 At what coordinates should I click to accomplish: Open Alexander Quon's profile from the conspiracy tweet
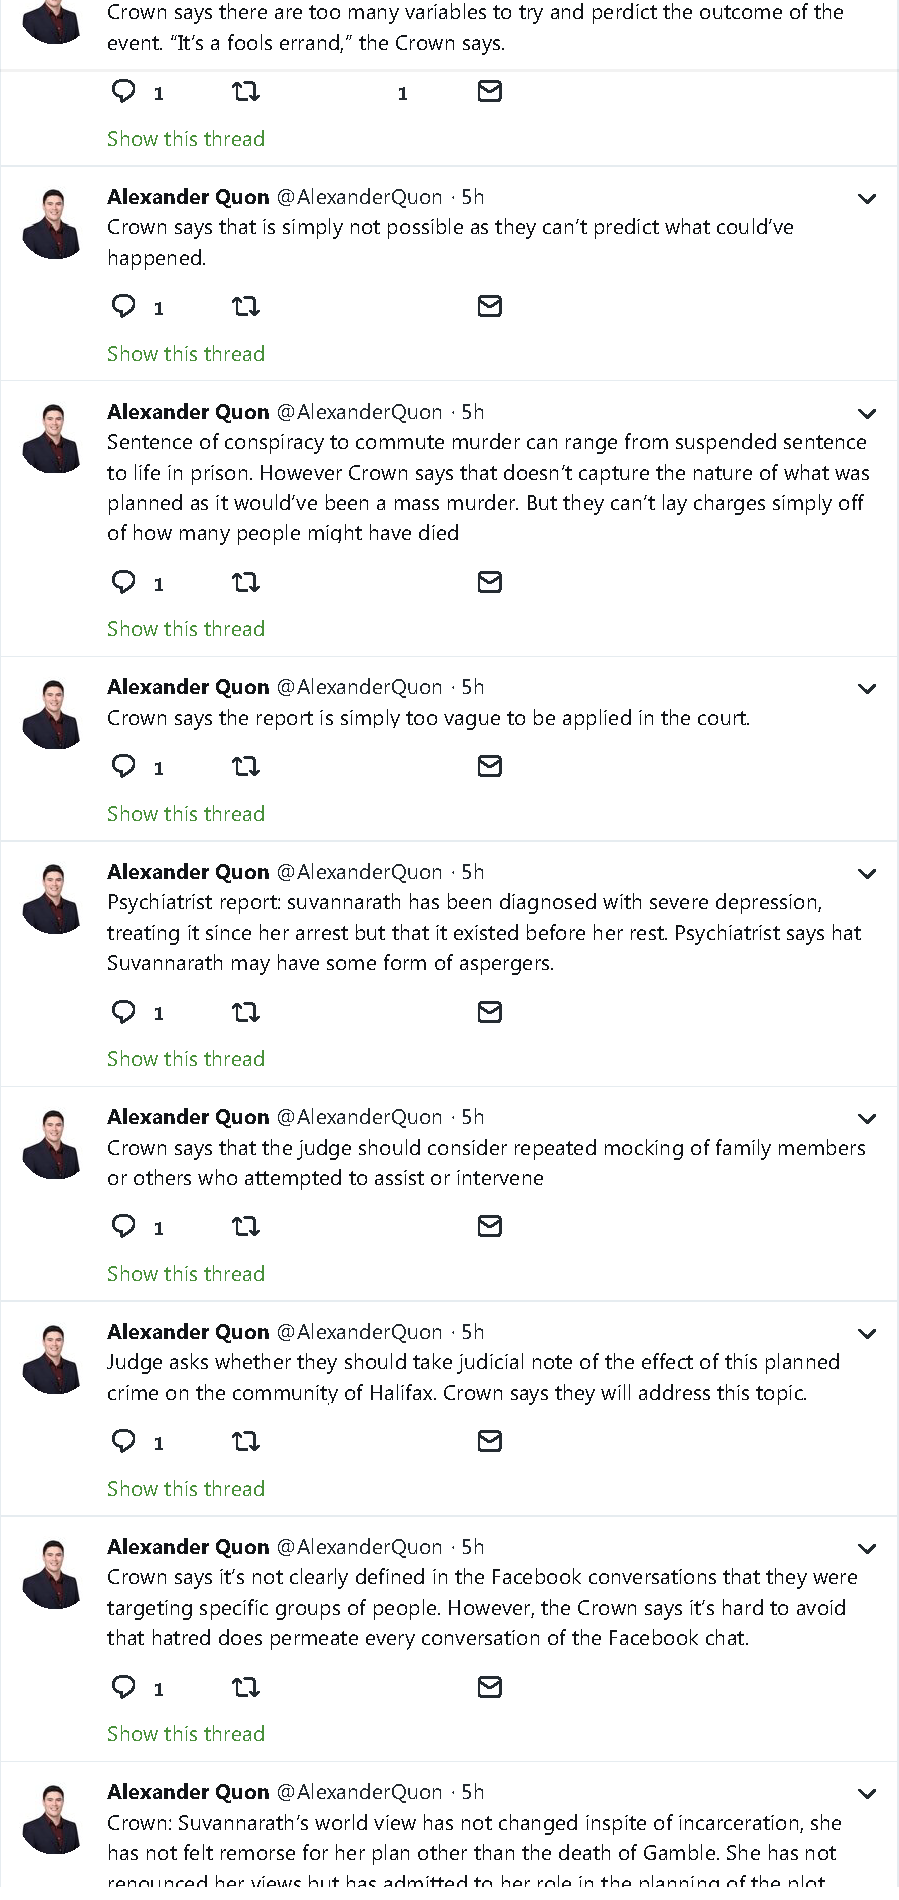click(188, 412)
